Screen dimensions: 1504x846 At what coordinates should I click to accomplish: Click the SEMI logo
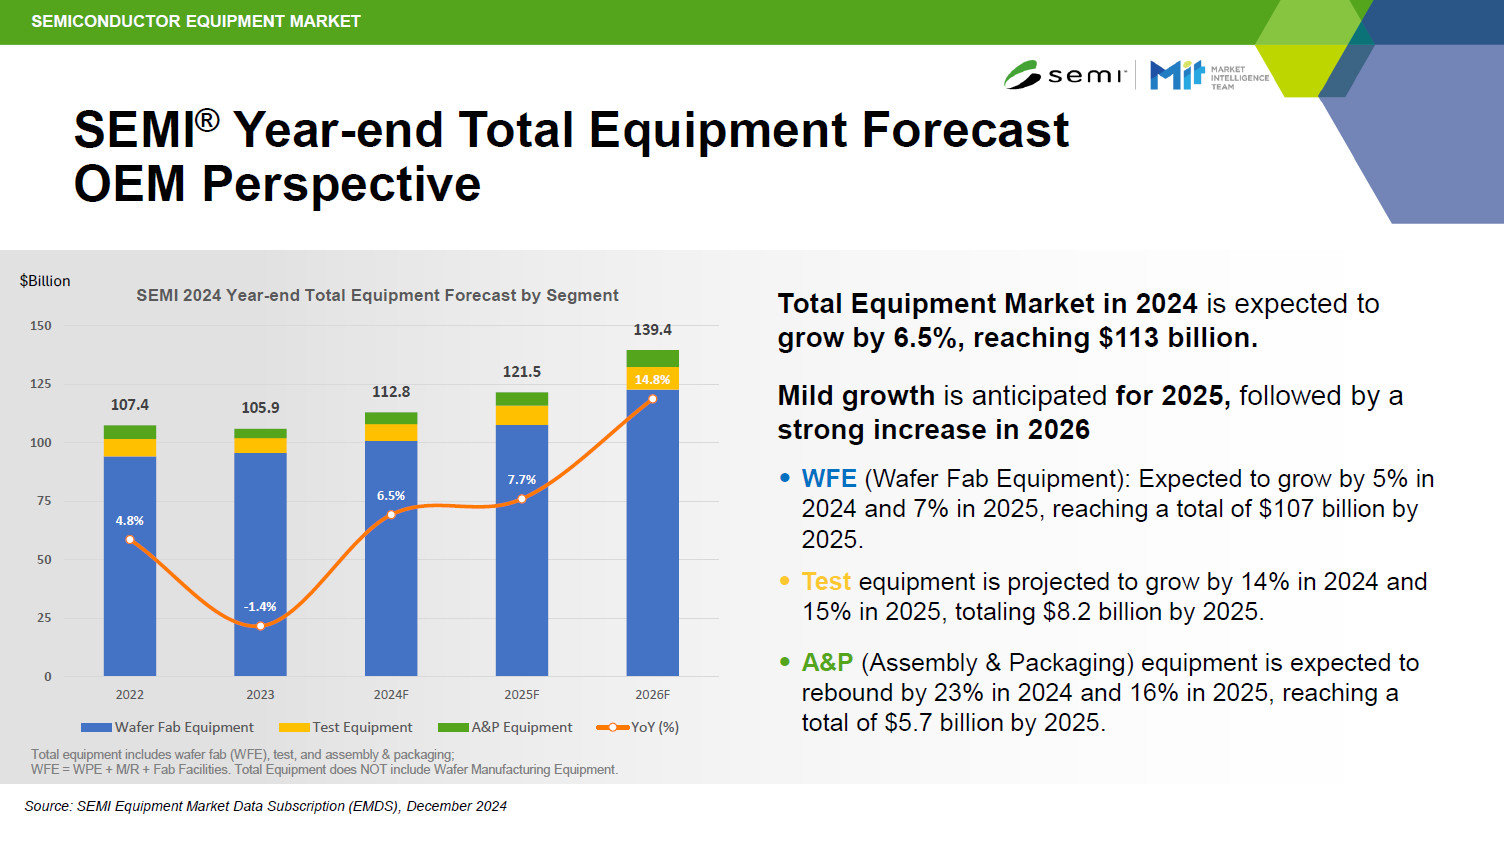pos(1065,75)
